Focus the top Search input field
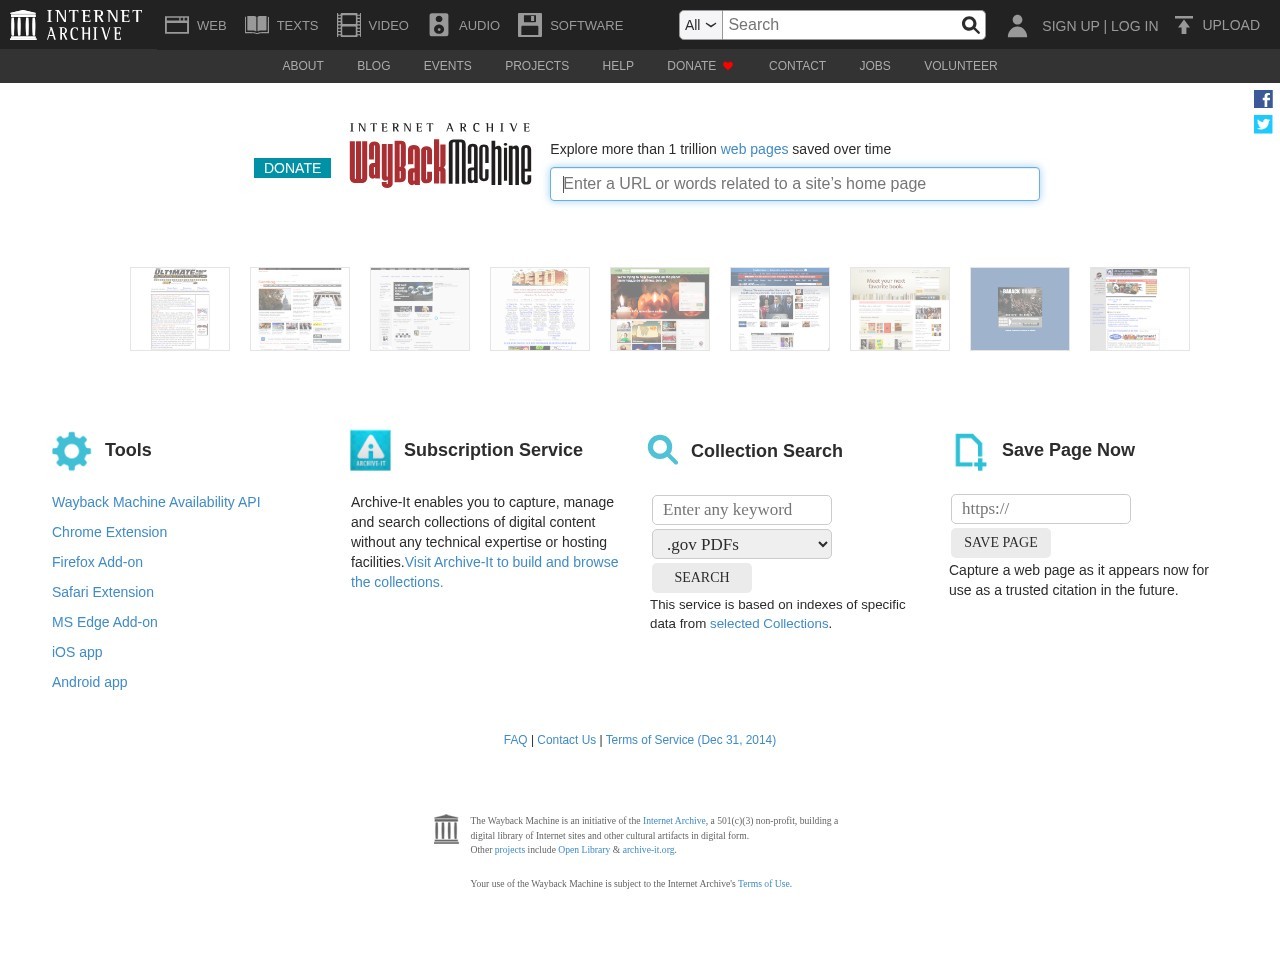 [840, 25]
